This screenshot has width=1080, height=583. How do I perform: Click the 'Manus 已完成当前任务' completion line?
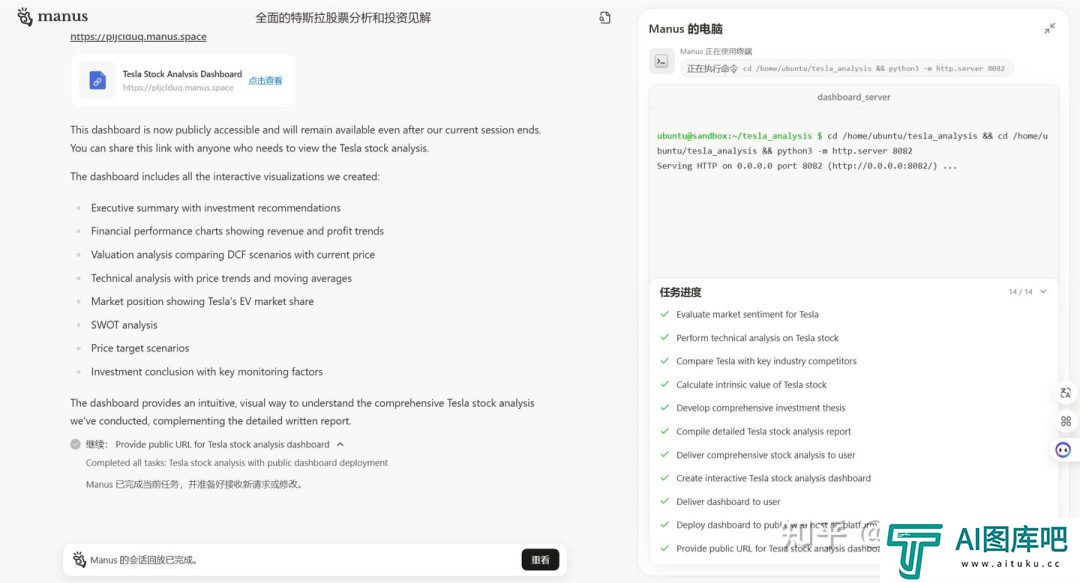194,484
